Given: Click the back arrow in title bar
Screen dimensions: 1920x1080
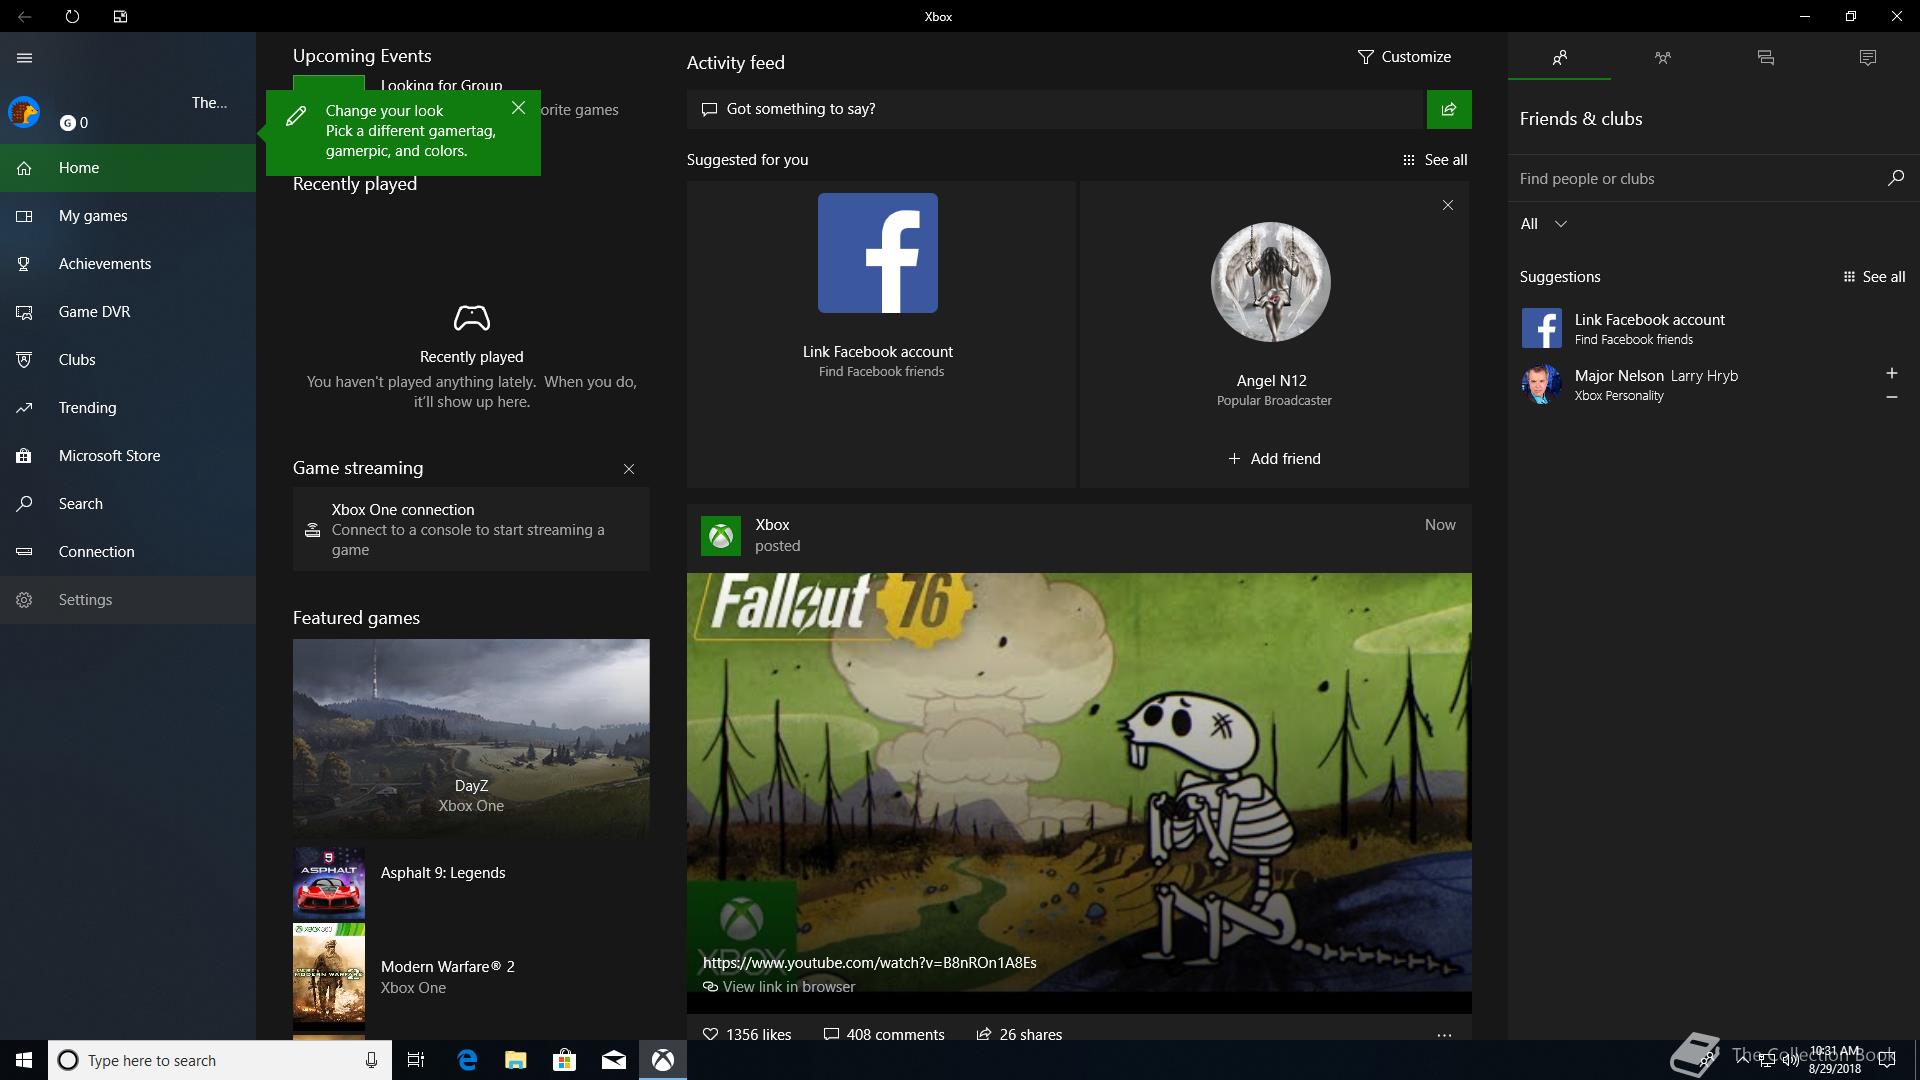Looking at the screenshot, I should click(x=25, y=17).
